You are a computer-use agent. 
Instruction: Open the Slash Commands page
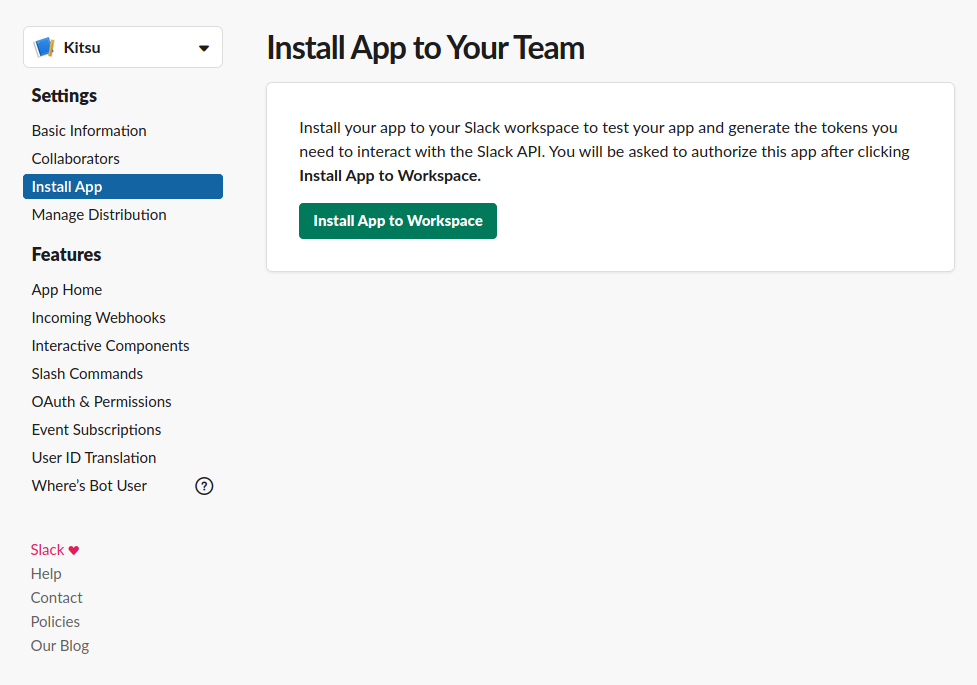click(x=87, y=373)
